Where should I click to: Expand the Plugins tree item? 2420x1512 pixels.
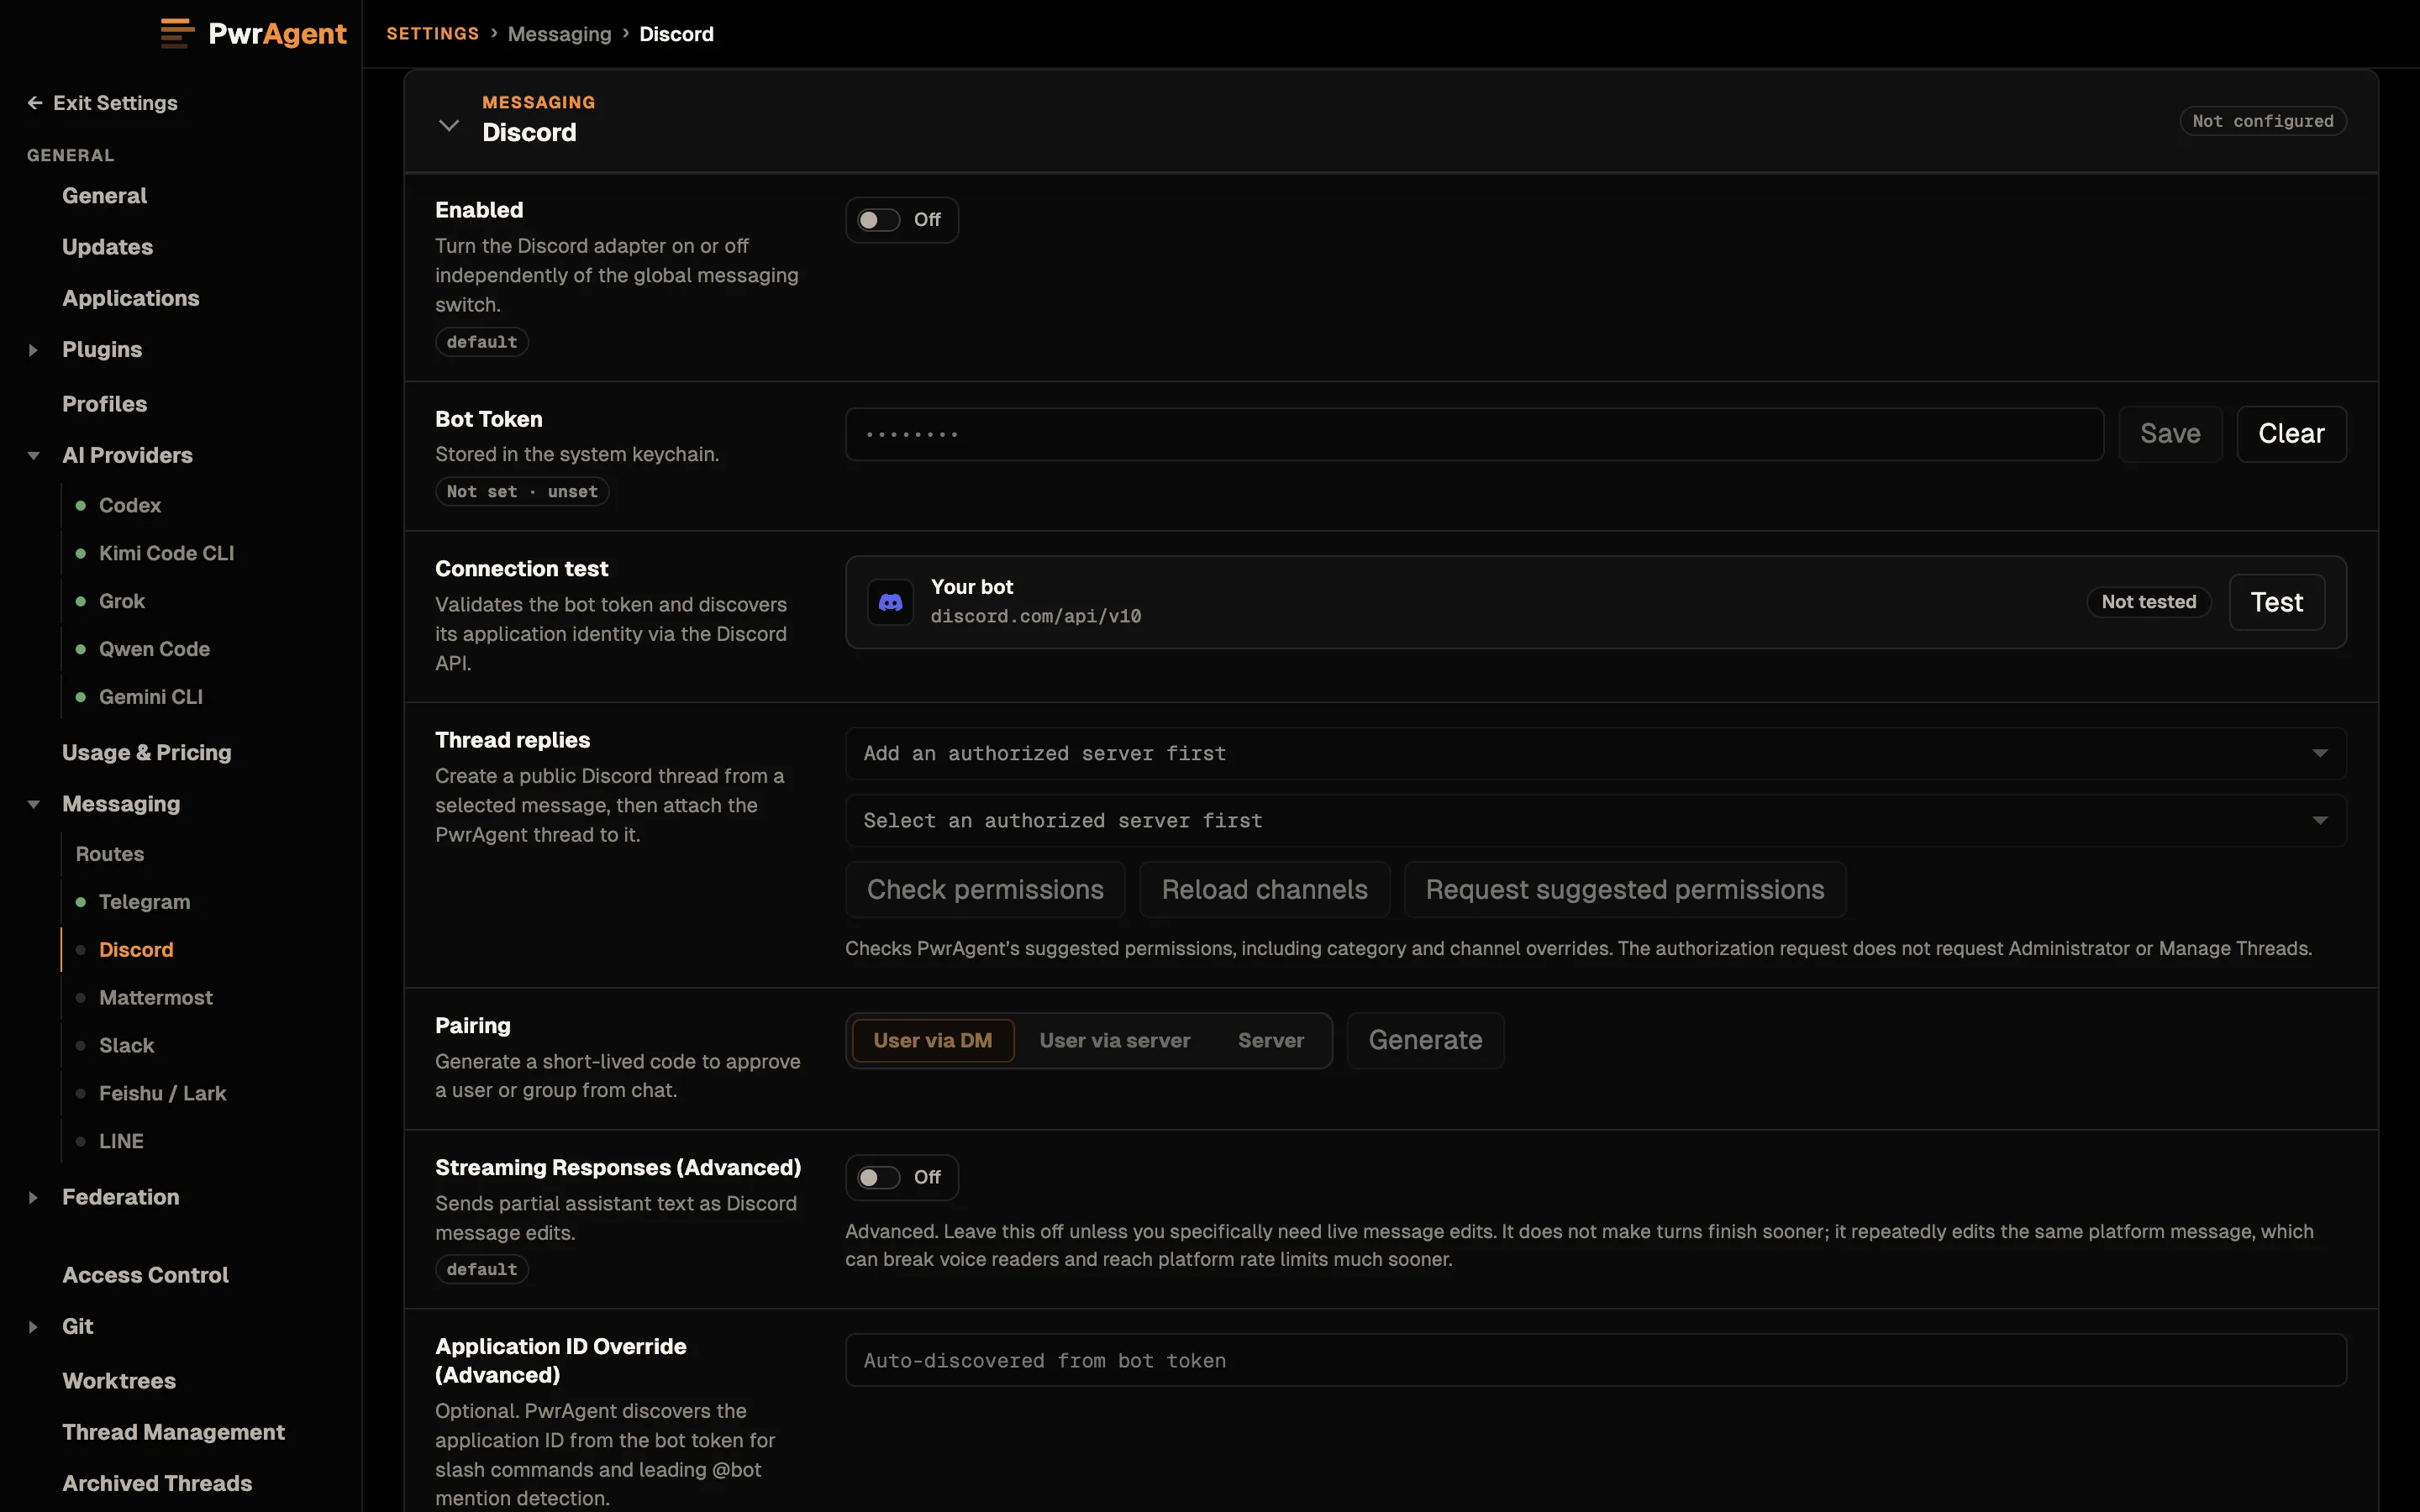tap(33, 350)
